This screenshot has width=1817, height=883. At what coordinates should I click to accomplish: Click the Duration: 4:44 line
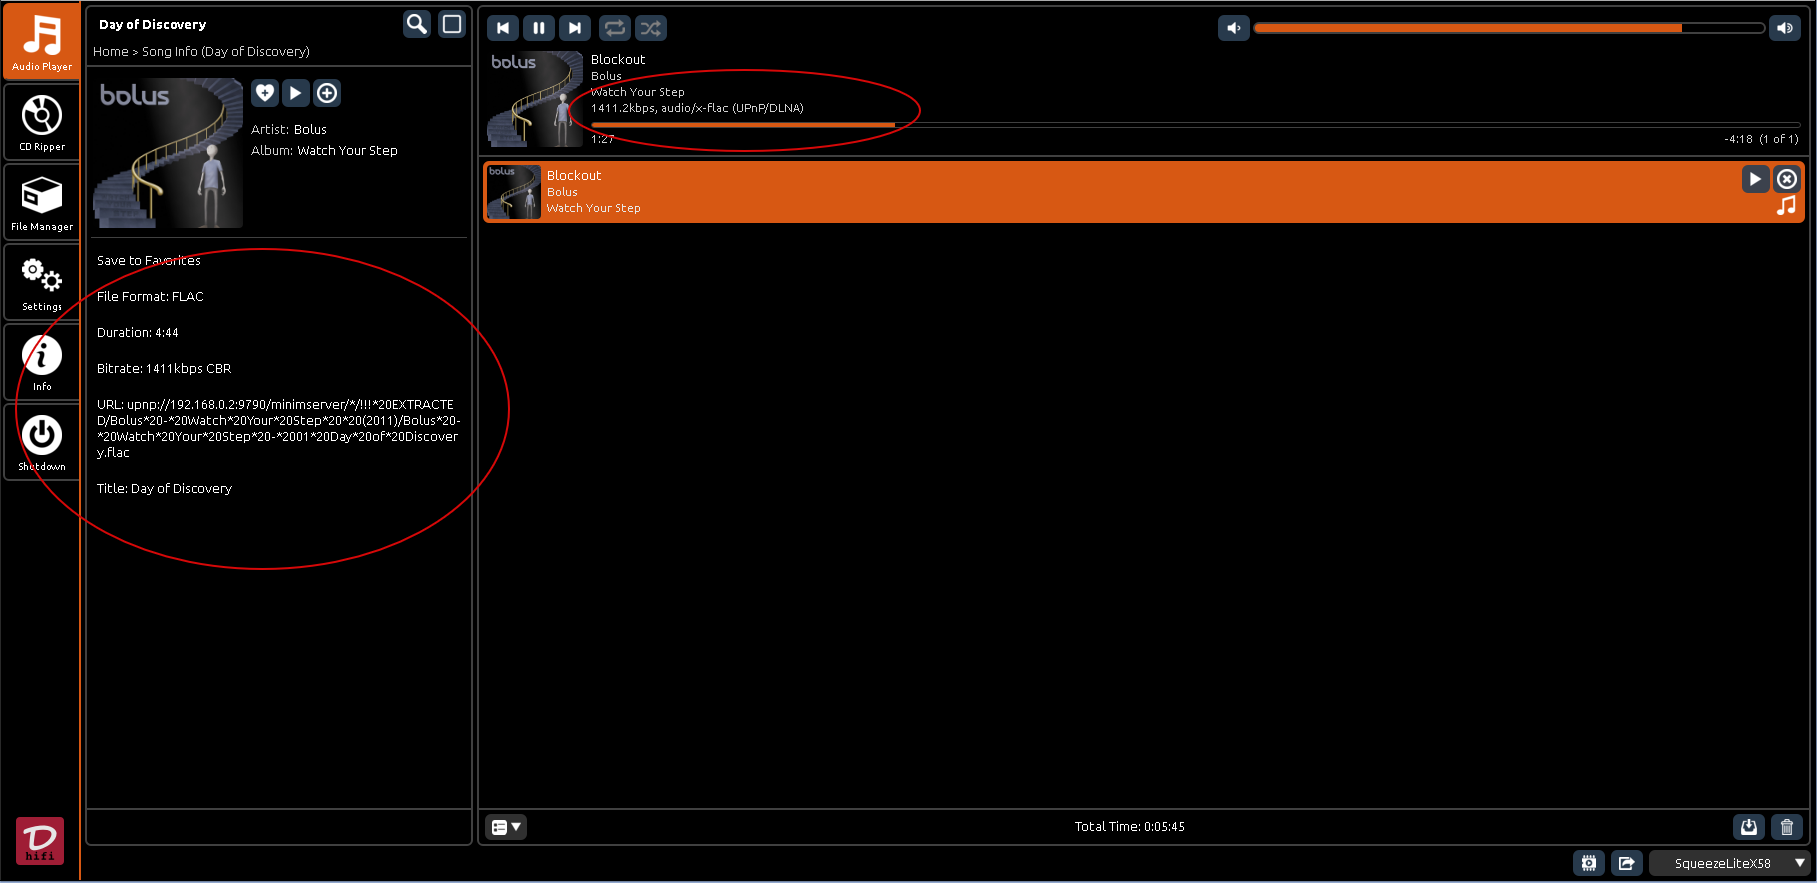(x=138, y=332)
